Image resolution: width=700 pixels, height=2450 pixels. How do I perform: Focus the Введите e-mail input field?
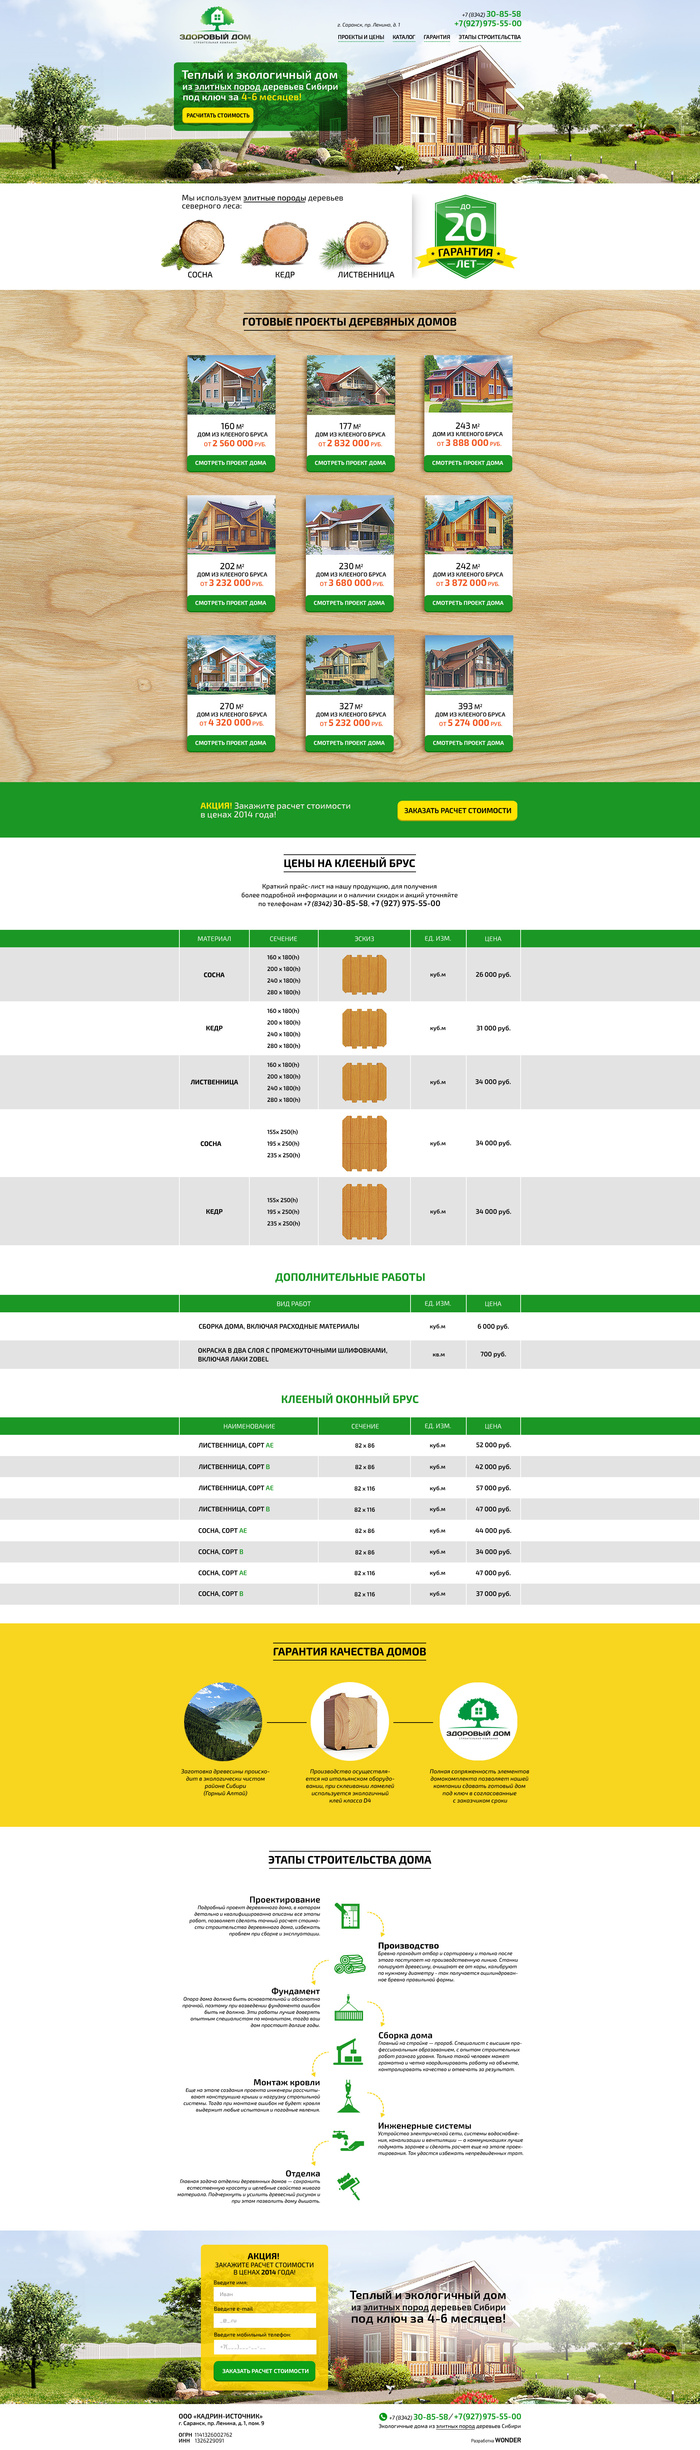pyautogui.click(x=265, y=2321)
